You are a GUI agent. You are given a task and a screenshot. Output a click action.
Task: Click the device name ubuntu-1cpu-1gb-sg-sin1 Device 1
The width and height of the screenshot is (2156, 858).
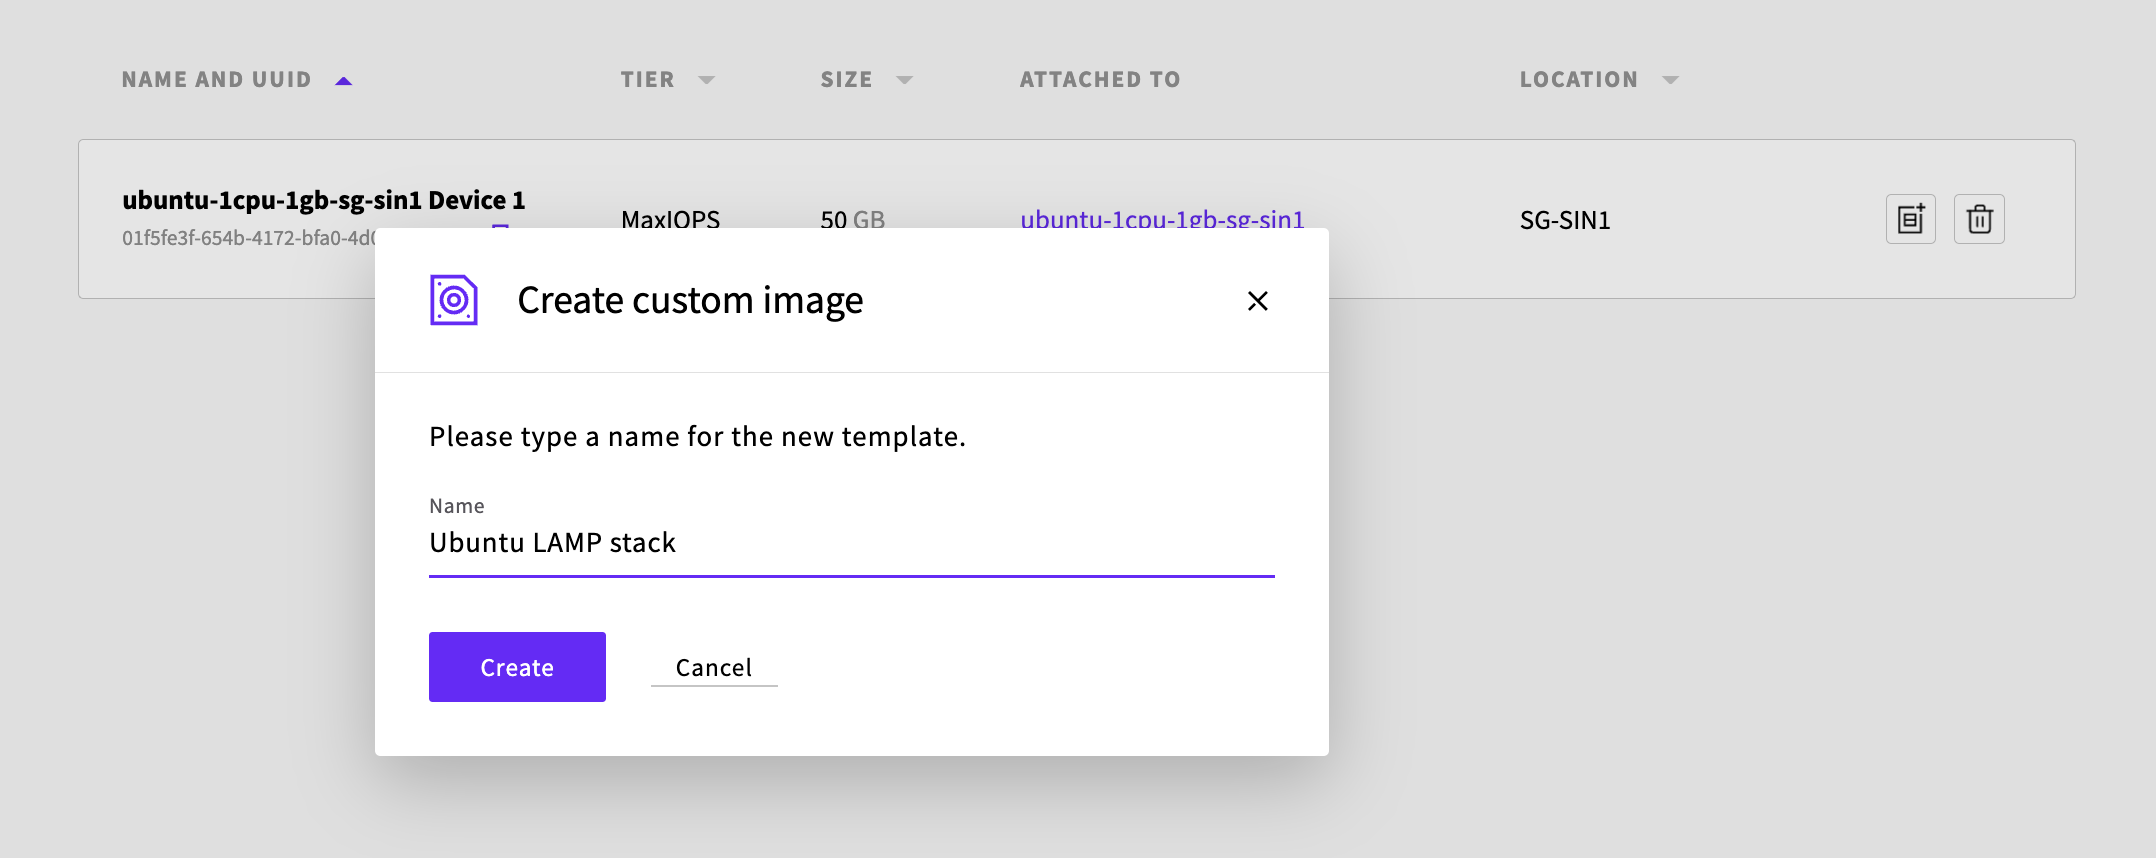pos(324,200)
